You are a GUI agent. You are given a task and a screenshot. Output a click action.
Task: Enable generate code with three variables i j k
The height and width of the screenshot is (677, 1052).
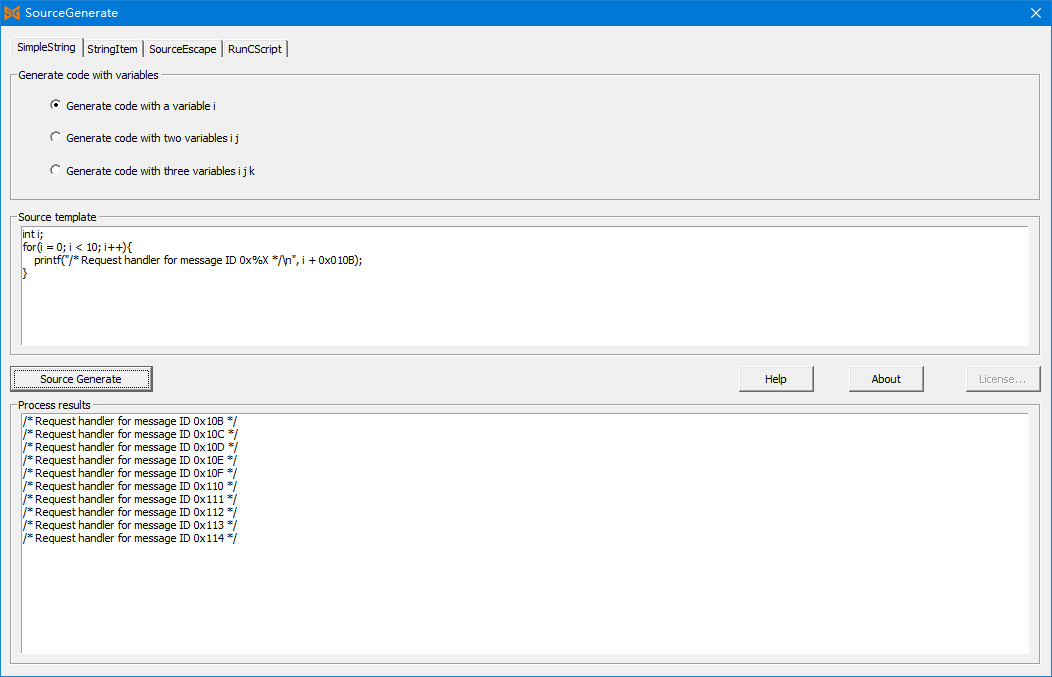(x=56, y=171)
